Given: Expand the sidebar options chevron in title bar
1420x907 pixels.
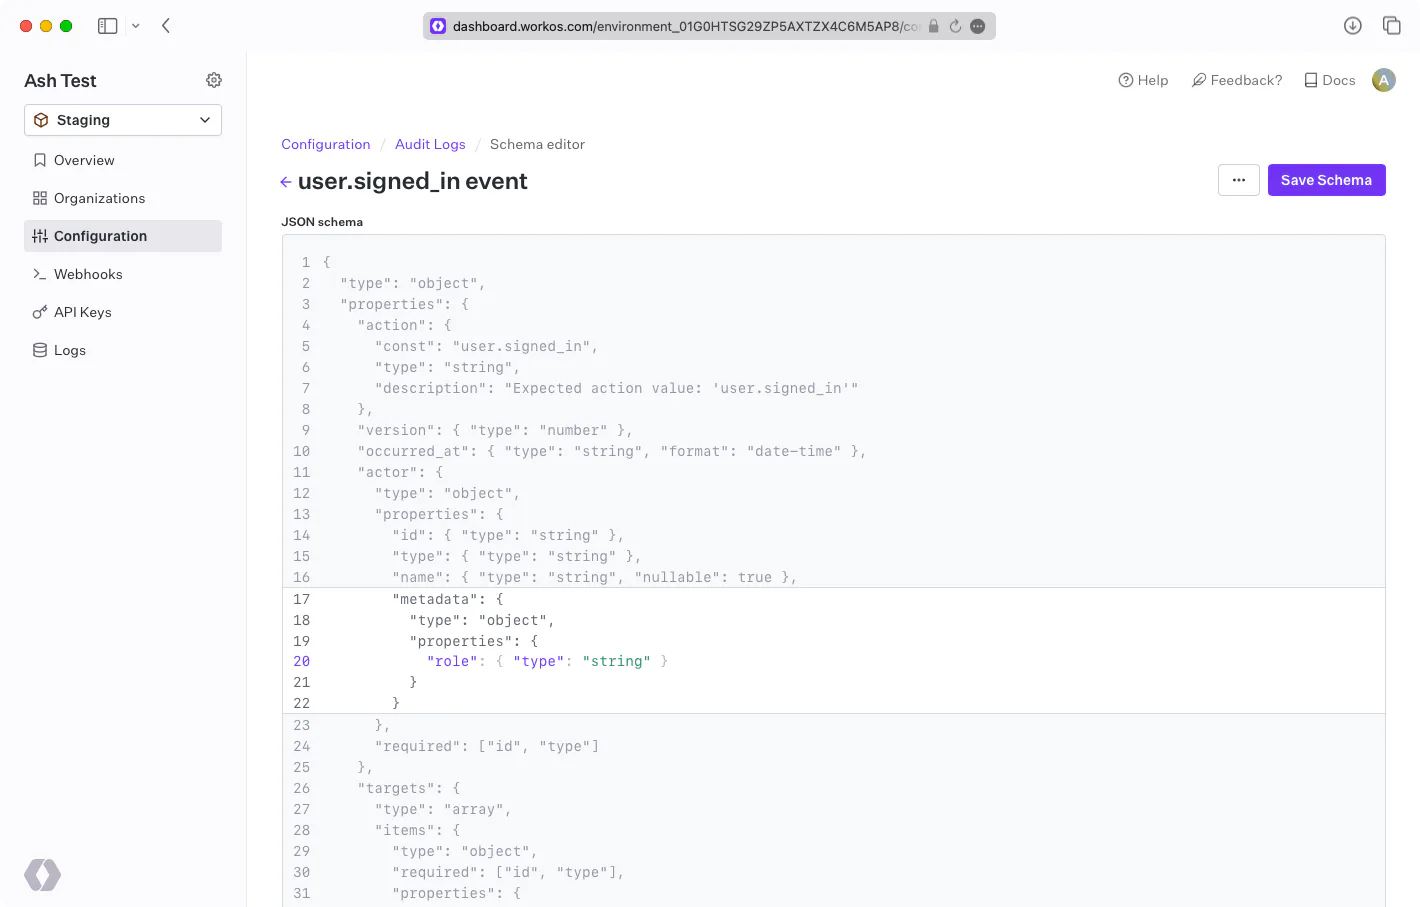Looking at the screenshot, I should coord(136,26).
